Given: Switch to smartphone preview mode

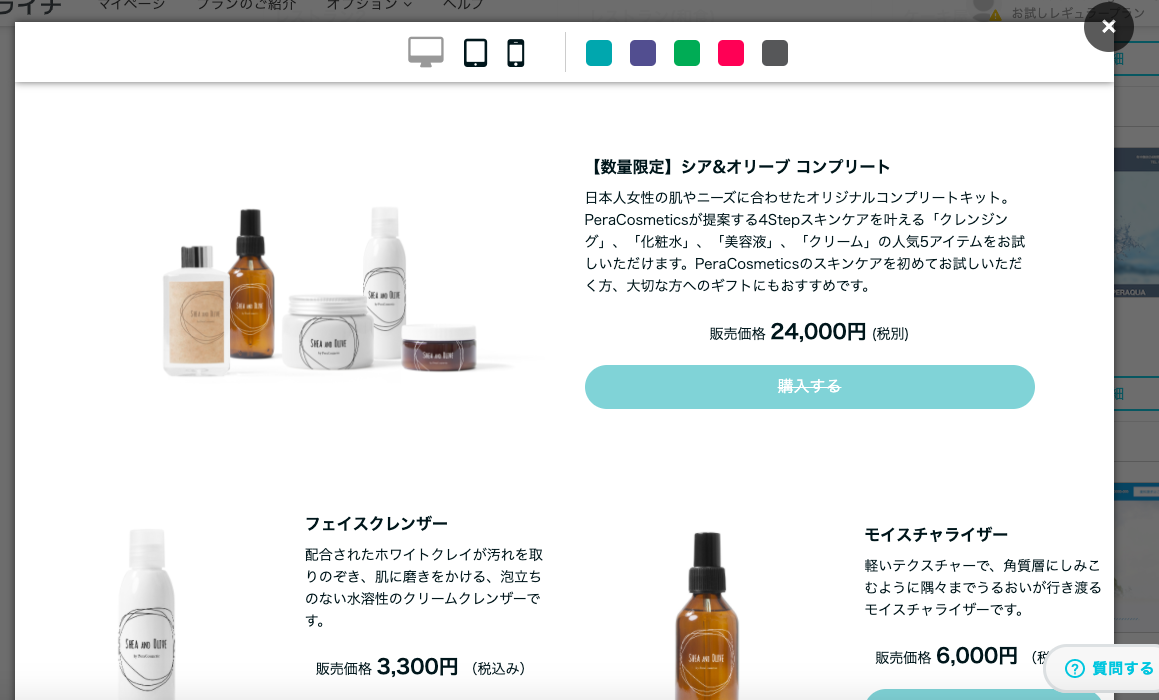Looking at the screenshot, I should 516,53.
